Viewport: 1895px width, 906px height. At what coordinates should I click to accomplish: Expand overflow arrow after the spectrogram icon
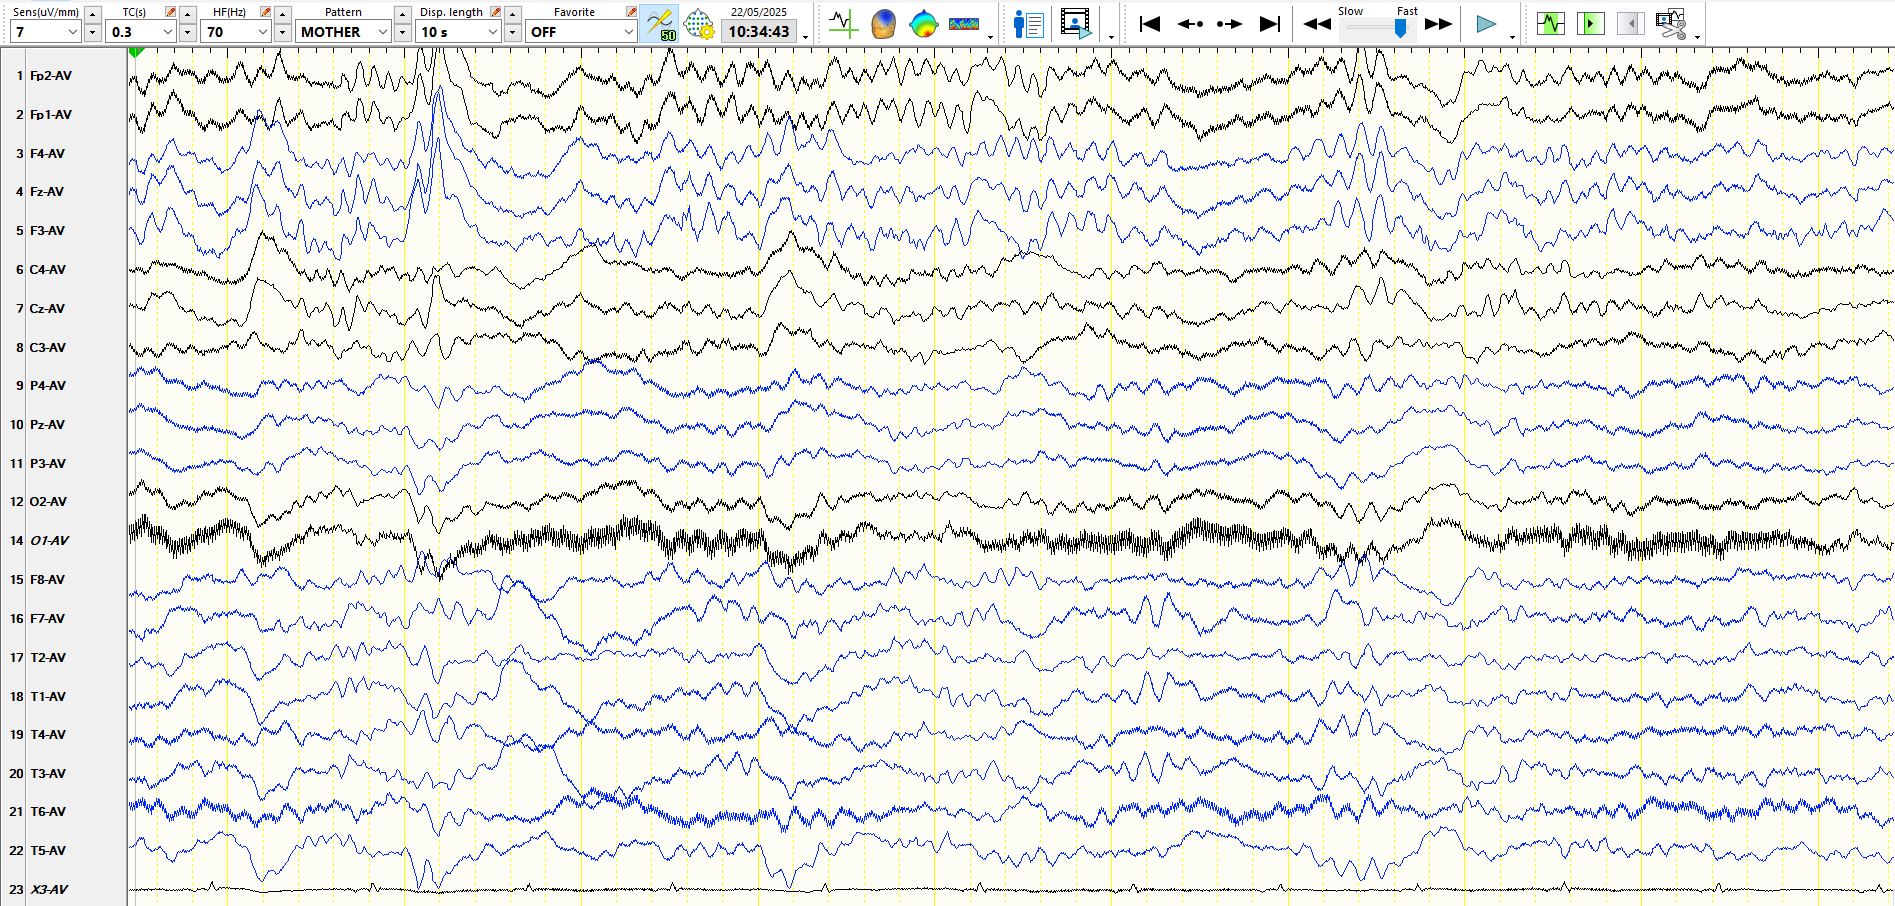pos(990,37)
